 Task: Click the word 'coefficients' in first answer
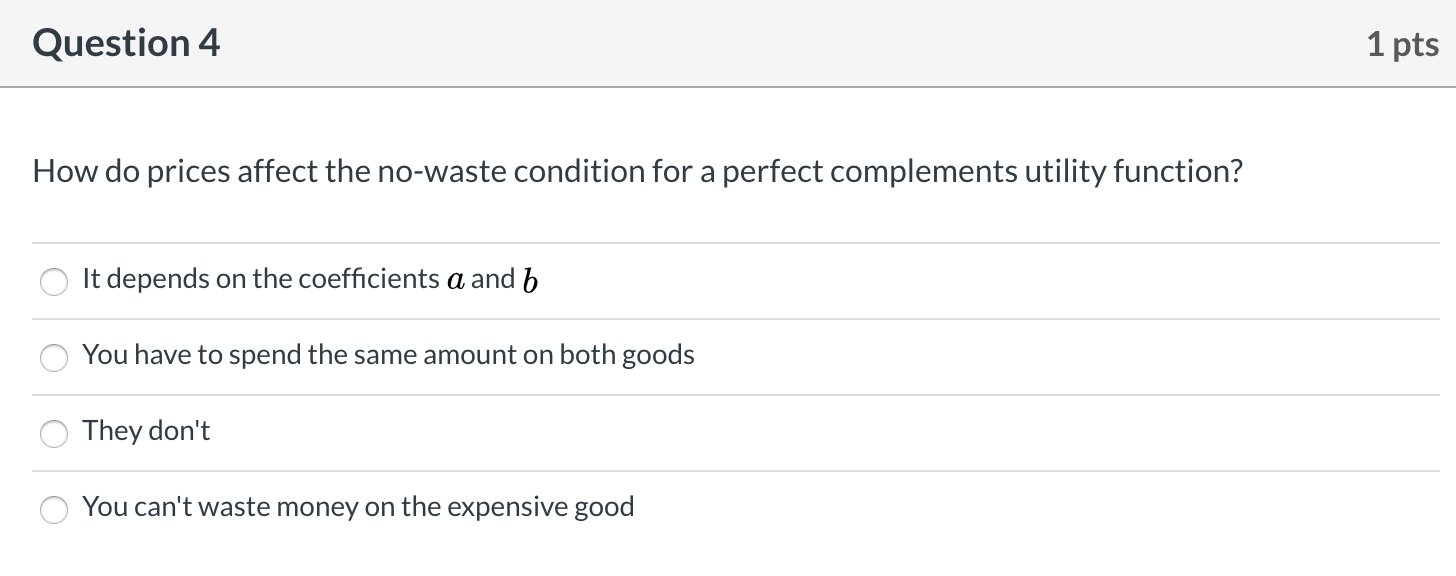[370, 278]
